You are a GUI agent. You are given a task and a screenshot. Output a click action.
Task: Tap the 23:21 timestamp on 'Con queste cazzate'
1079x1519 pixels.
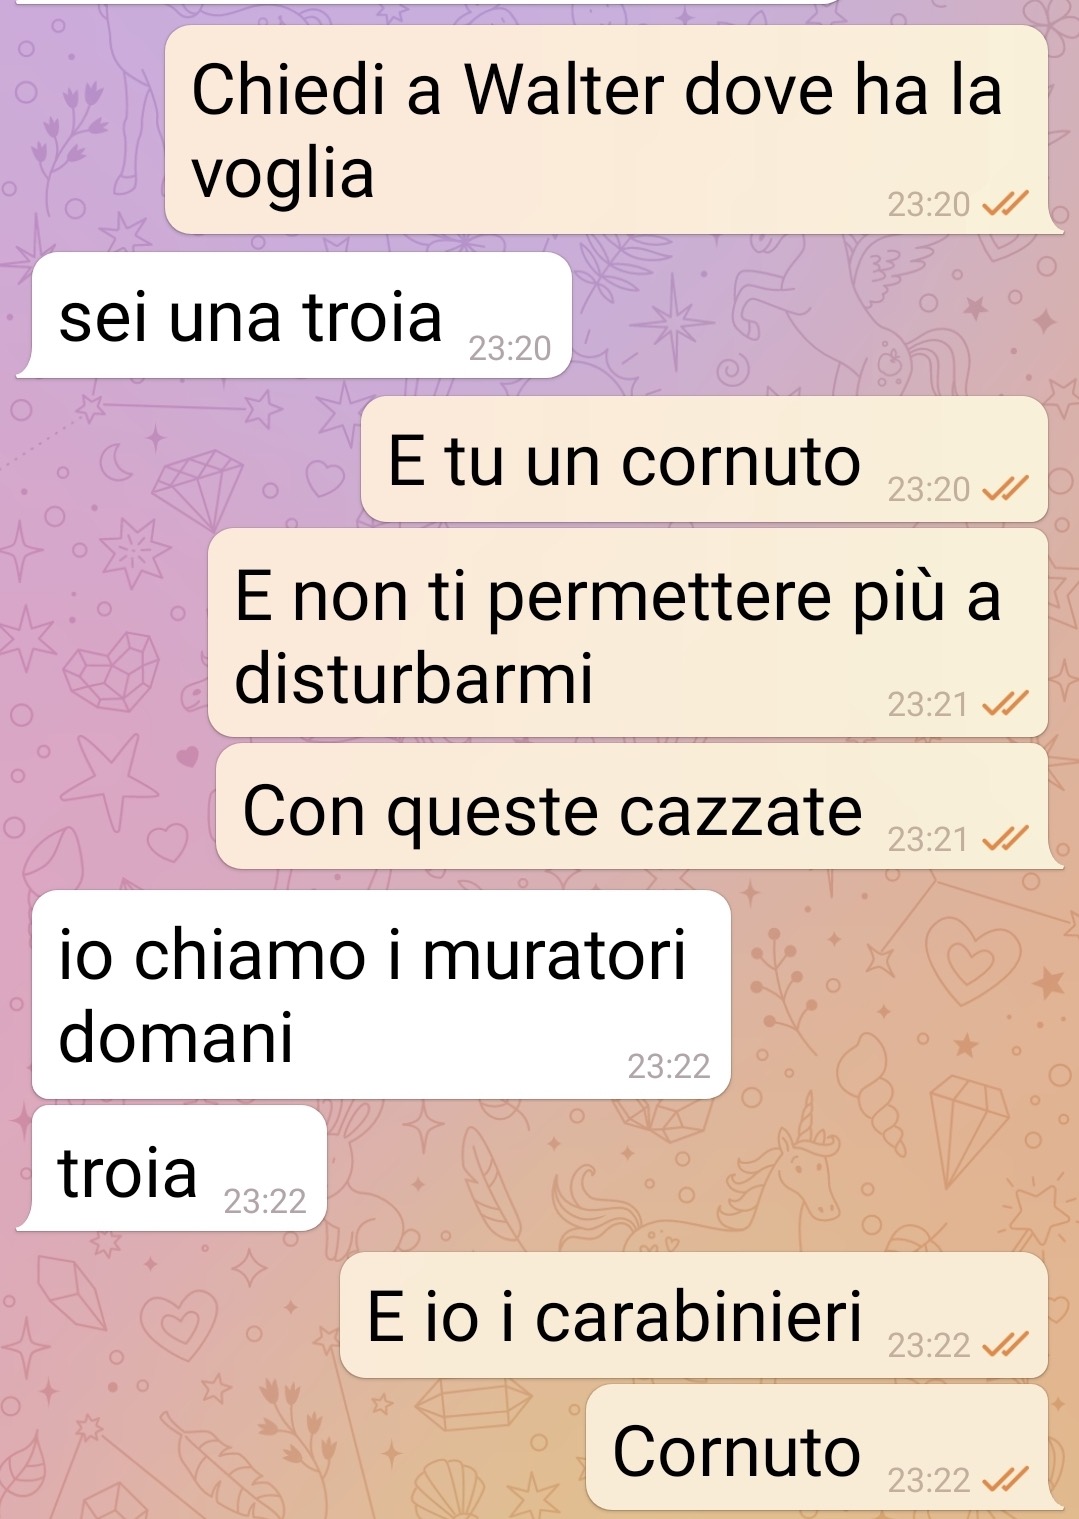point(928,840)
